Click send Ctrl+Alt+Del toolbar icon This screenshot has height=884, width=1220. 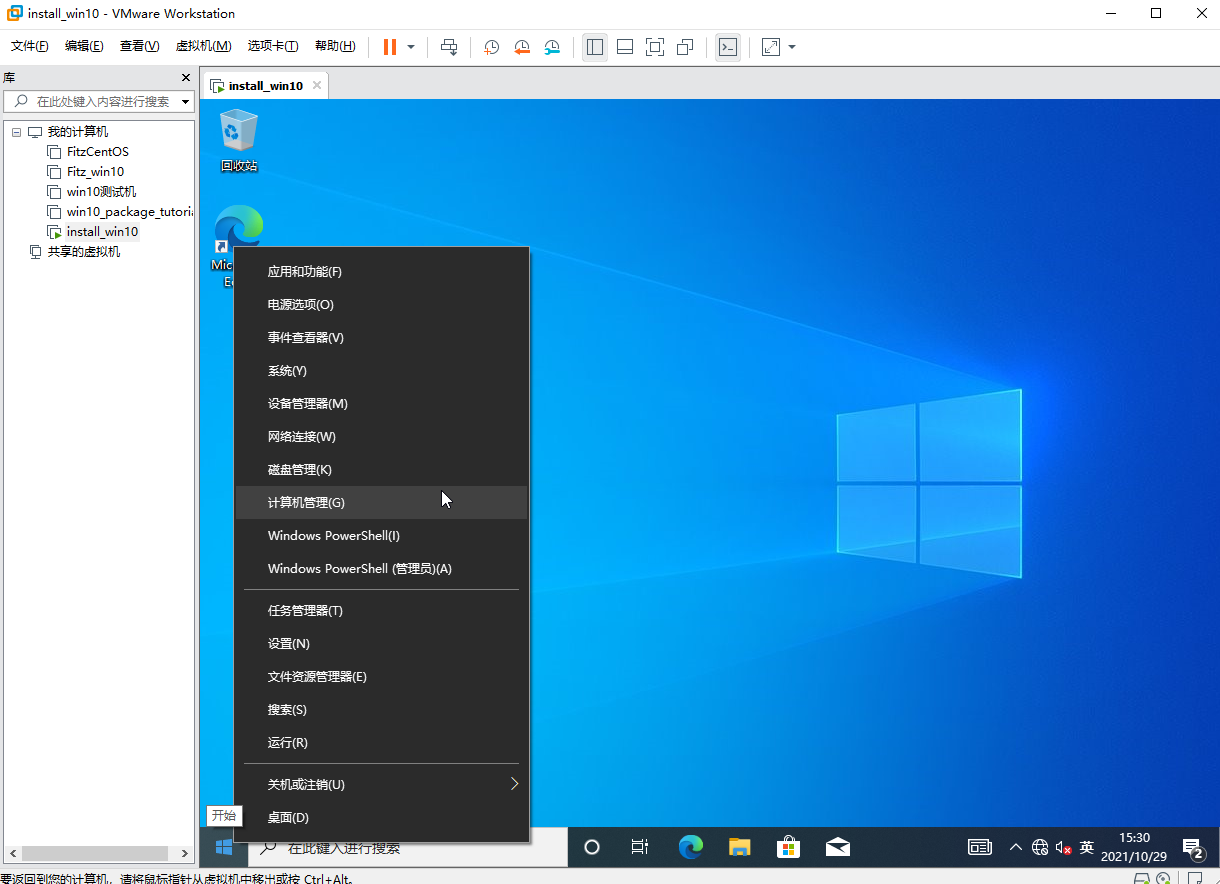point(449,47)
